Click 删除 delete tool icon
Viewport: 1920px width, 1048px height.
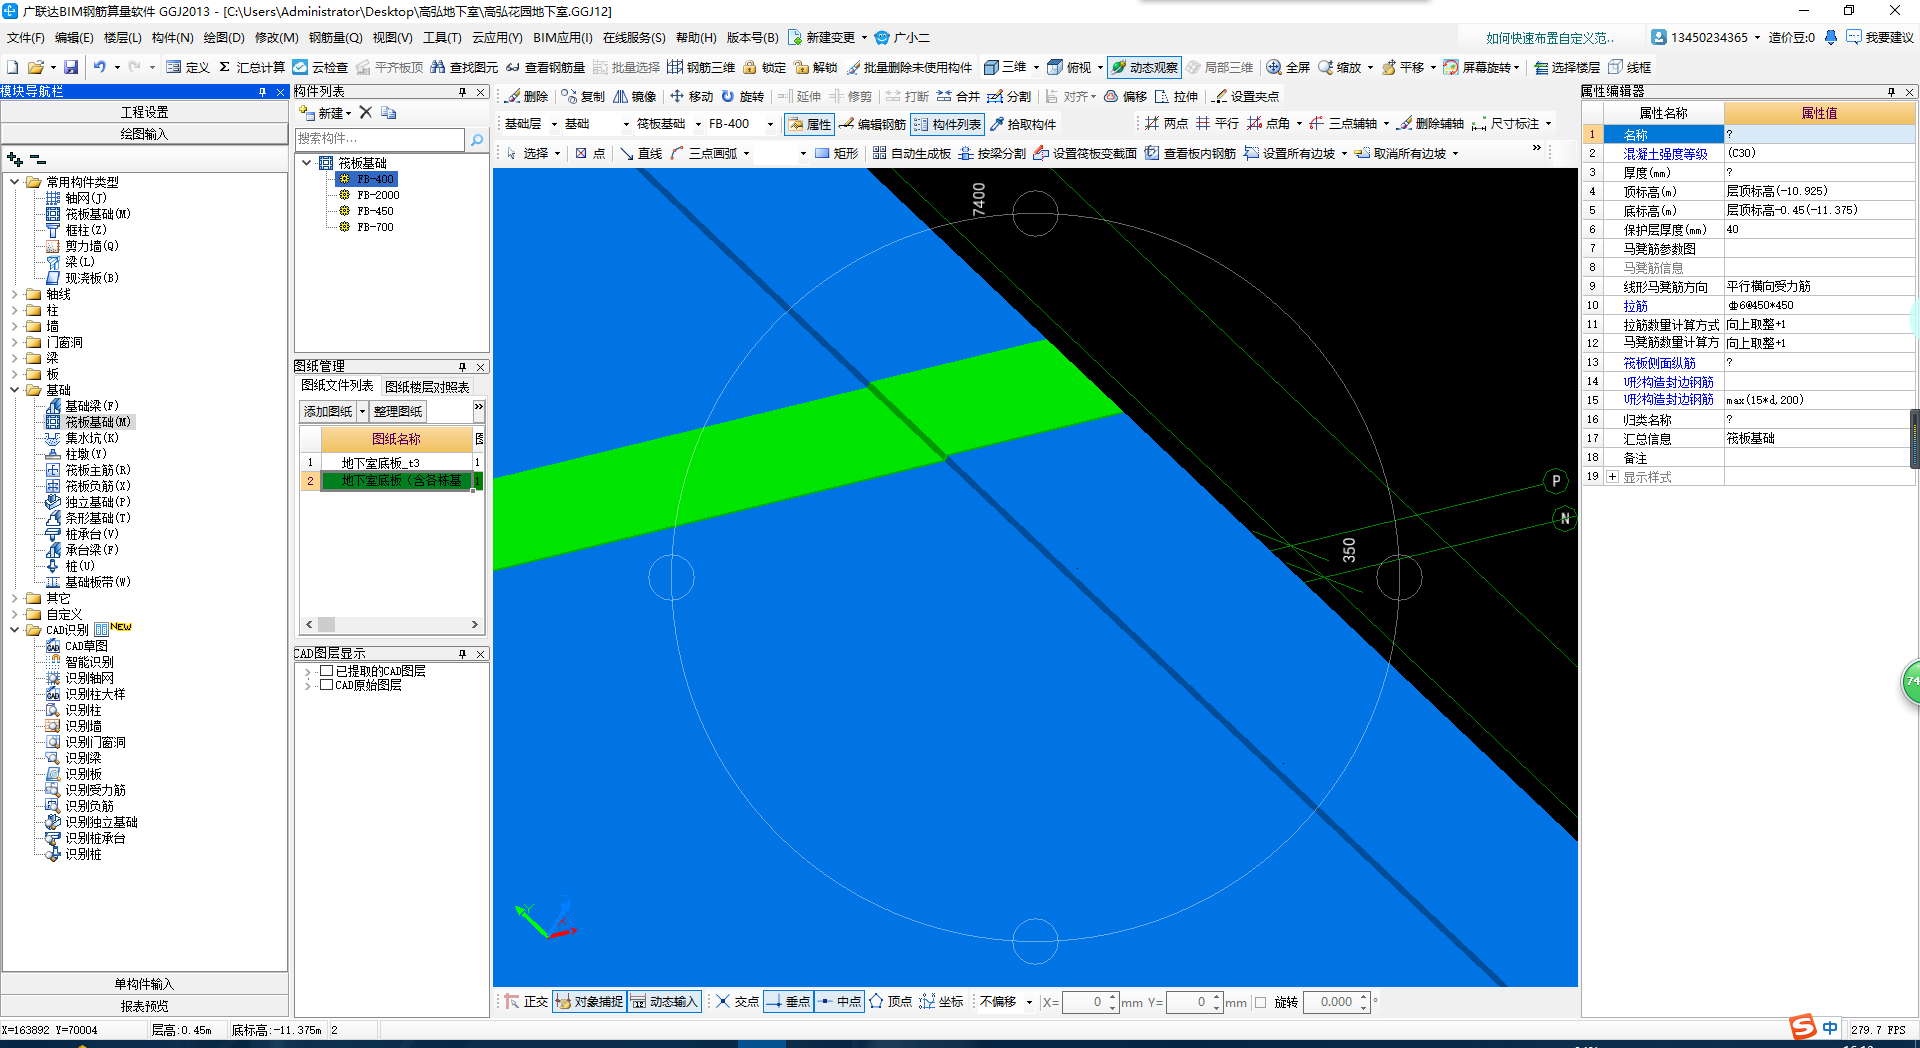(x=513, y=96)
